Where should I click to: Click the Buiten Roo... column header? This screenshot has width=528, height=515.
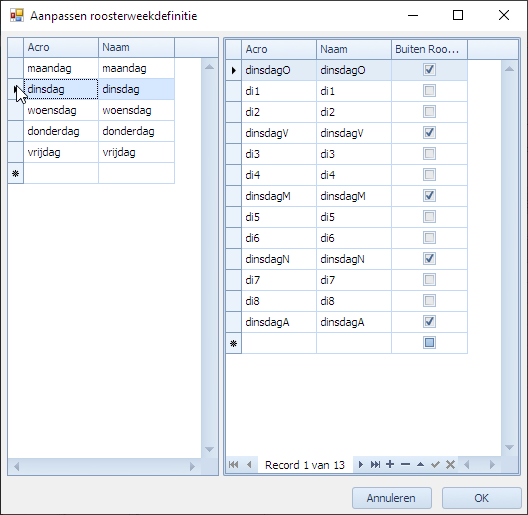[429, 49]
